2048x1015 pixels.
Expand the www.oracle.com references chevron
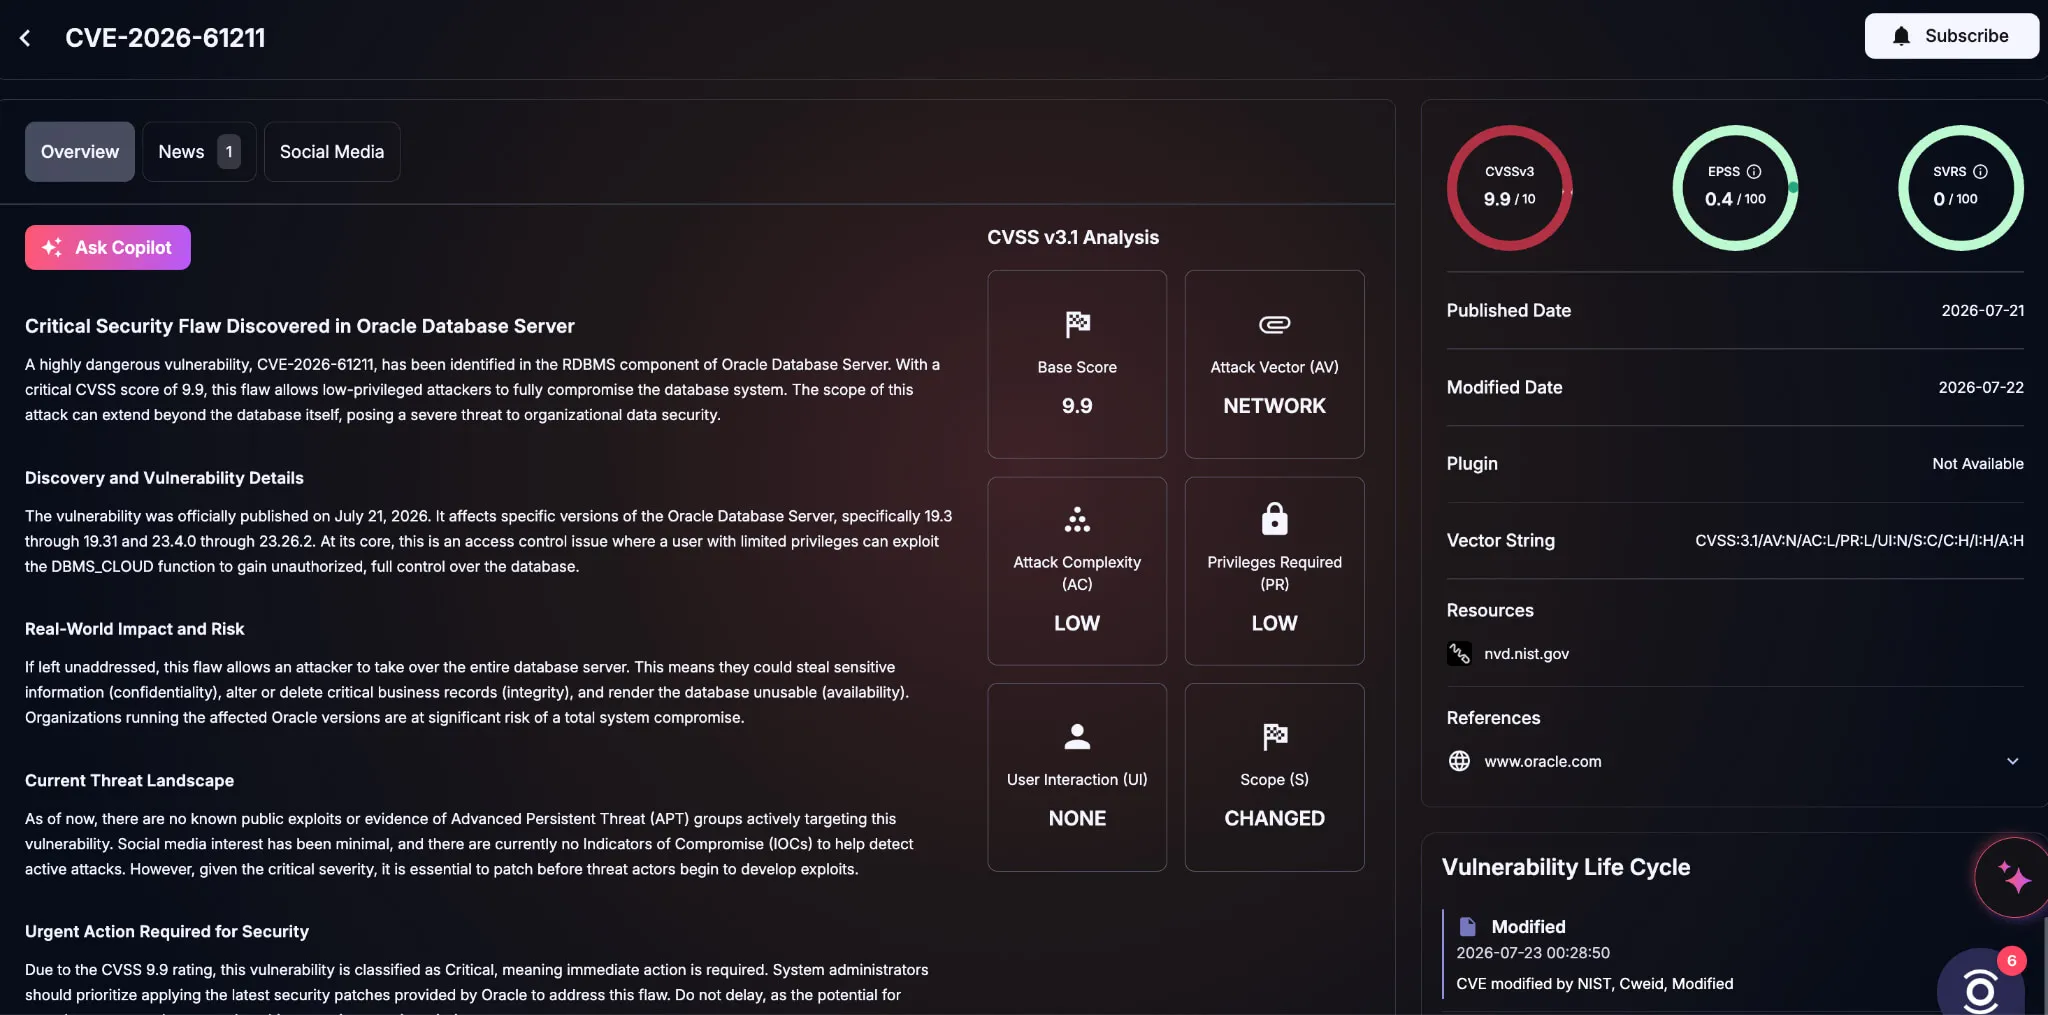2012,761
